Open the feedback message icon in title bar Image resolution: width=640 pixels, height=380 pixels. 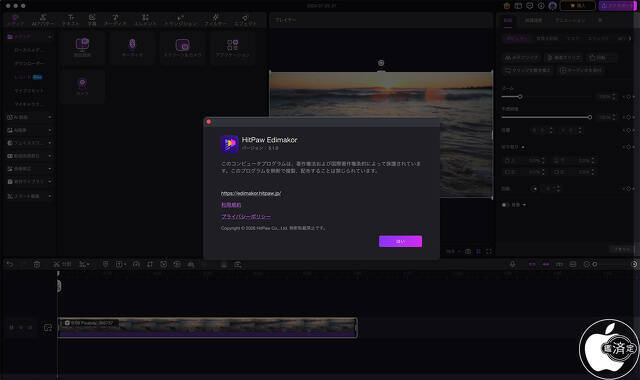click(x=529, y=6)
